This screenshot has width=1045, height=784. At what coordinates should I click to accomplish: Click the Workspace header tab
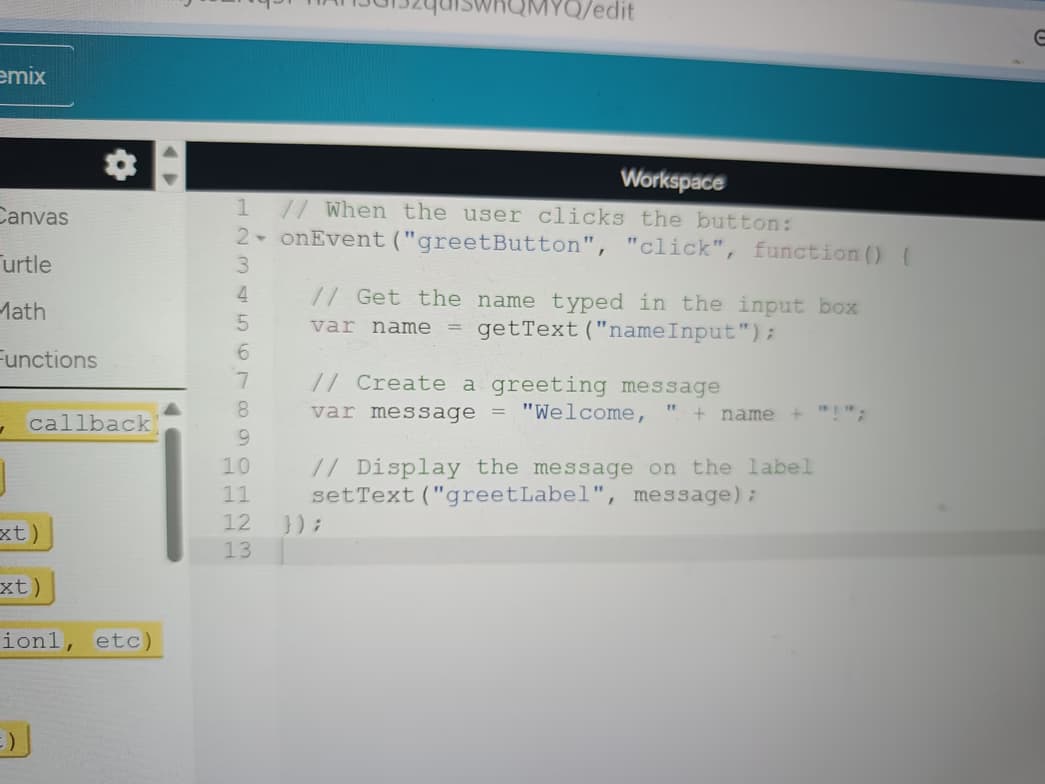point(672,180)
